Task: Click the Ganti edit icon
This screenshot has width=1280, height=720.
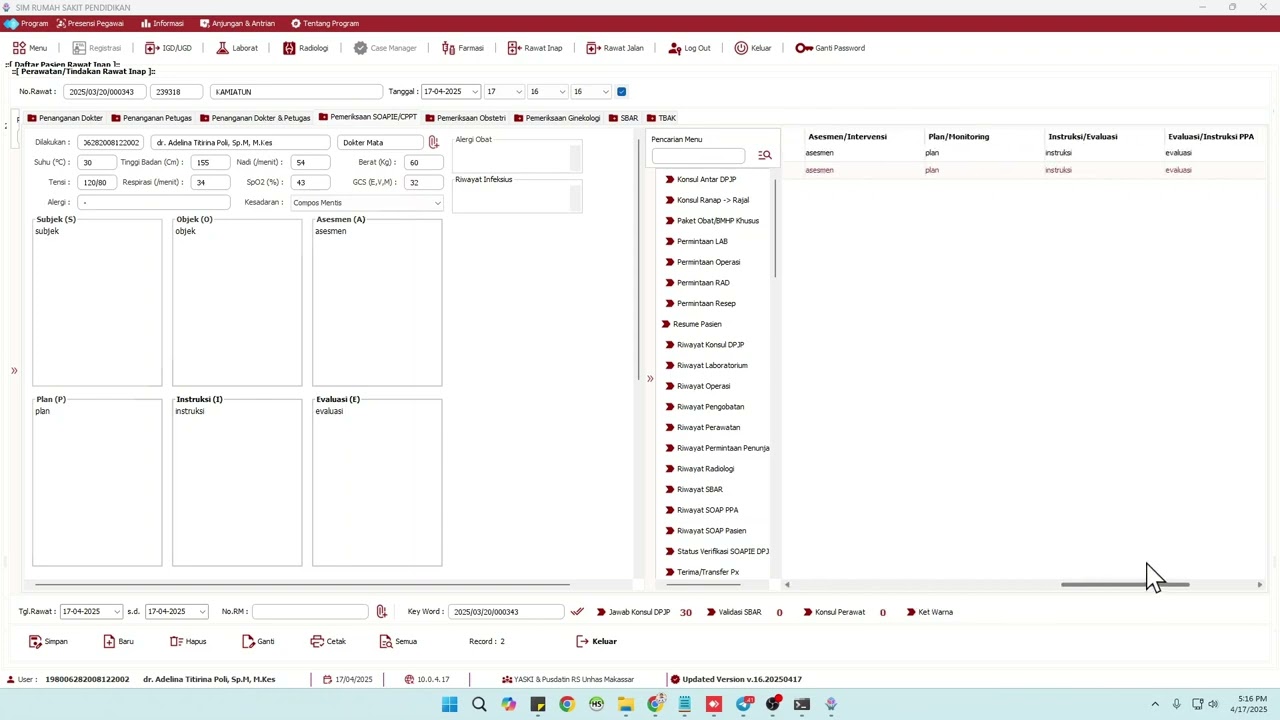Action: 248,641
